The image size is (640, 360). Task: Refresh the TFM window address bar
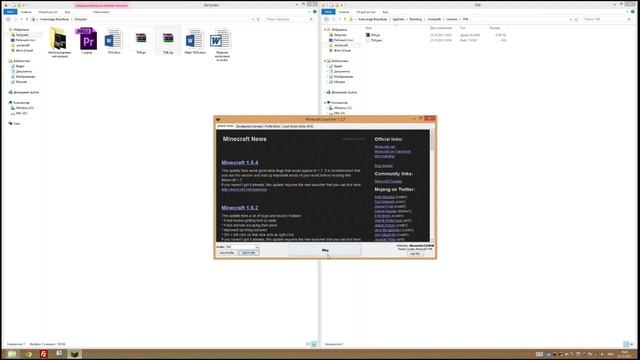coord(576,19)
